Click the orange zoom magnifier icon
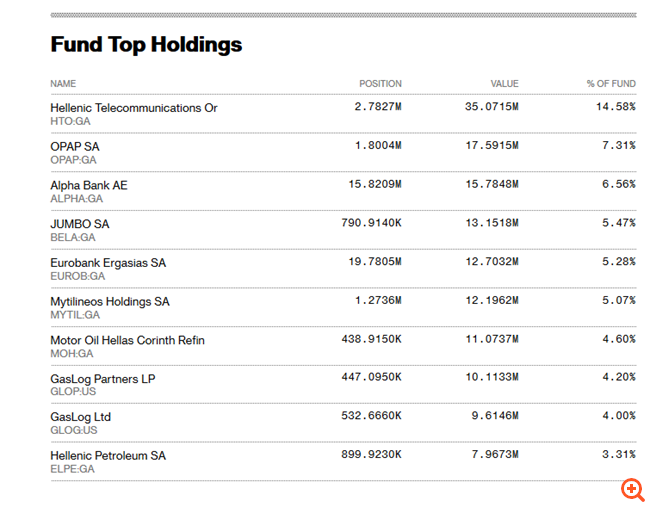Image resolution: width=650 pixels, height=507 pixels. pyautogui.click(x=632, y=489)
